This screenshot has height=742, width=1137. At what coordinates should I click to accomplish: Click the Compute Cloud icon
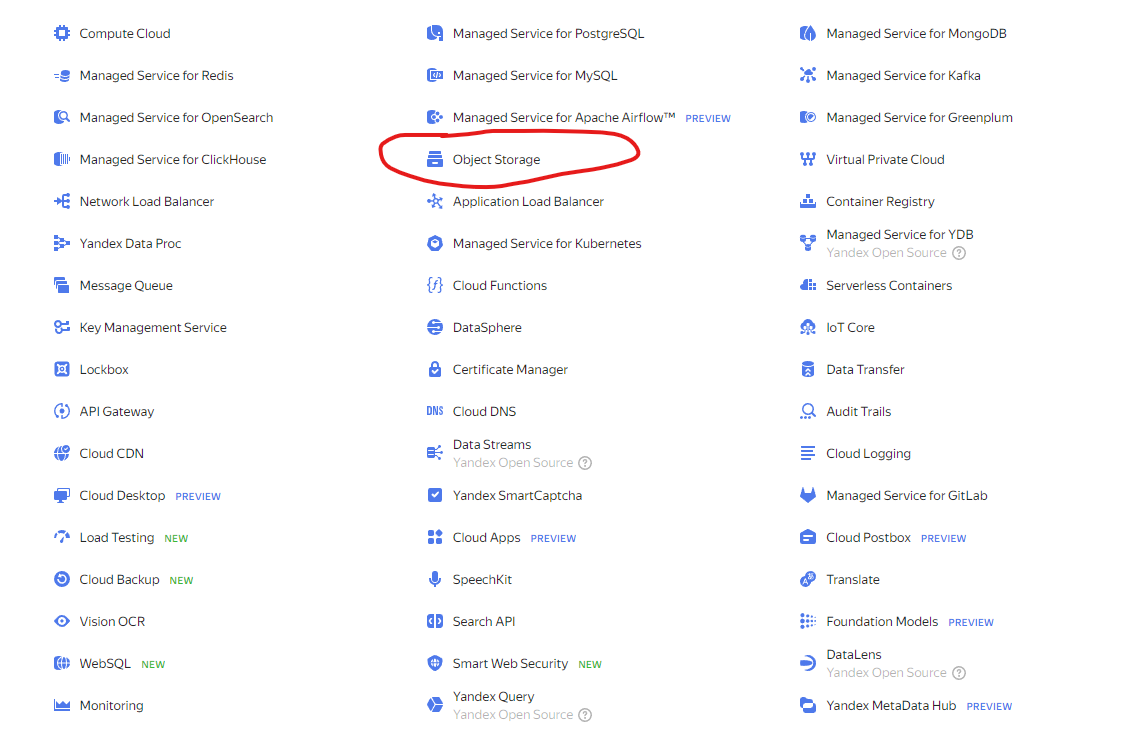point(62,33)
